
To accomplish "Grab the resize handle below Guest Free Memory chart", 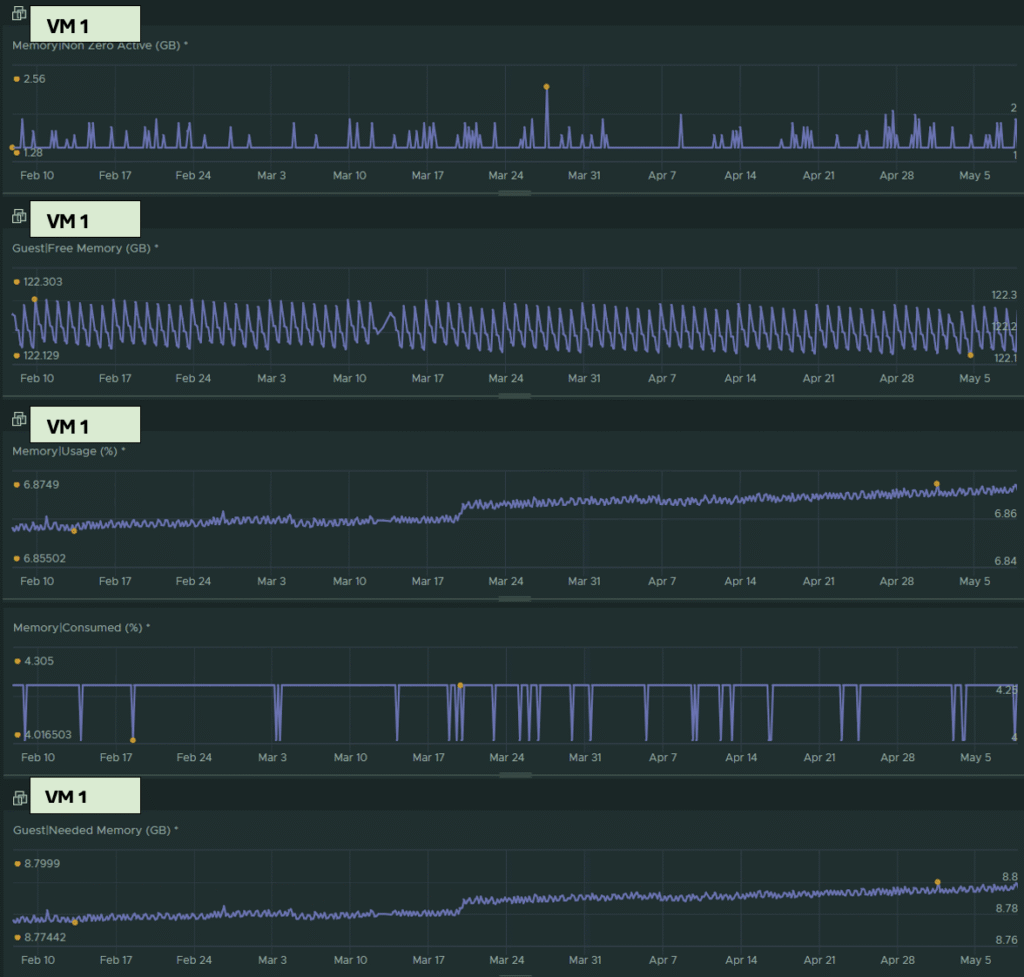I will pyautogui.click(x=515, y=396).
